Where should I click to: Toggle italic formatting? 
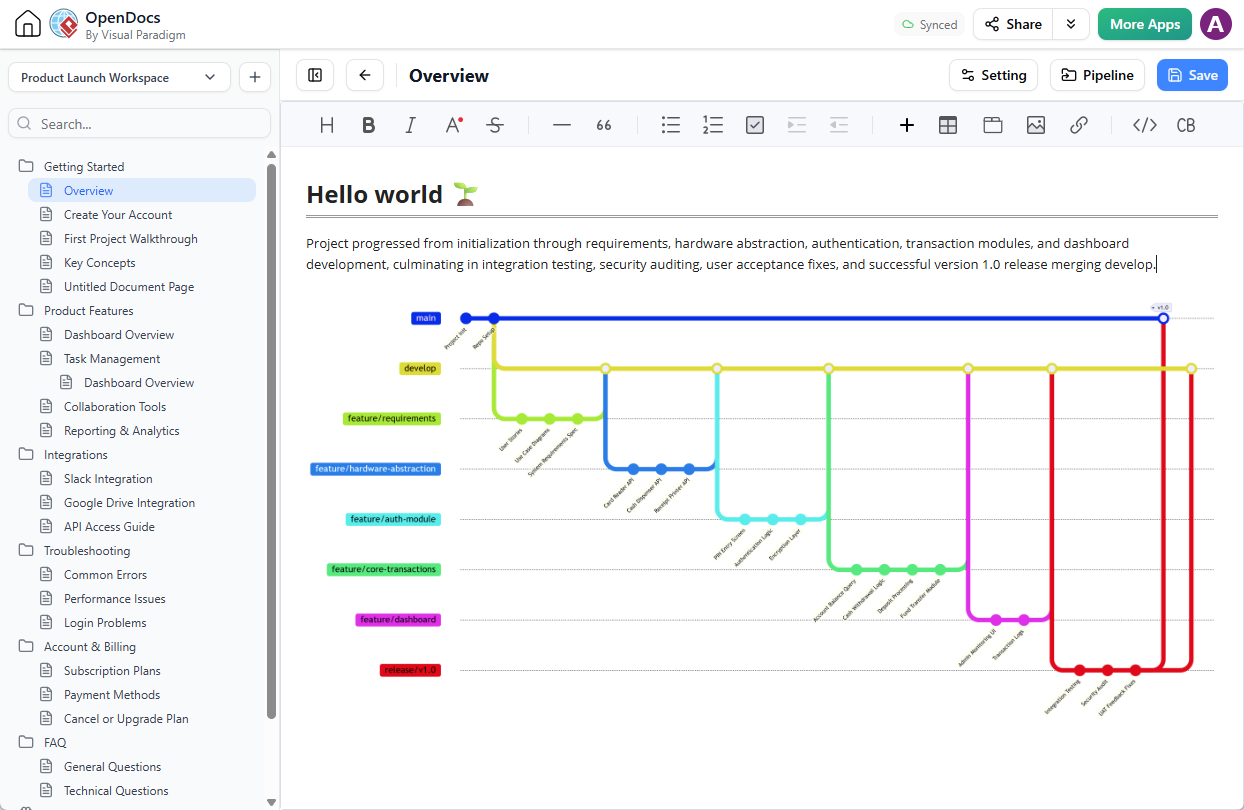click(410, 125)
